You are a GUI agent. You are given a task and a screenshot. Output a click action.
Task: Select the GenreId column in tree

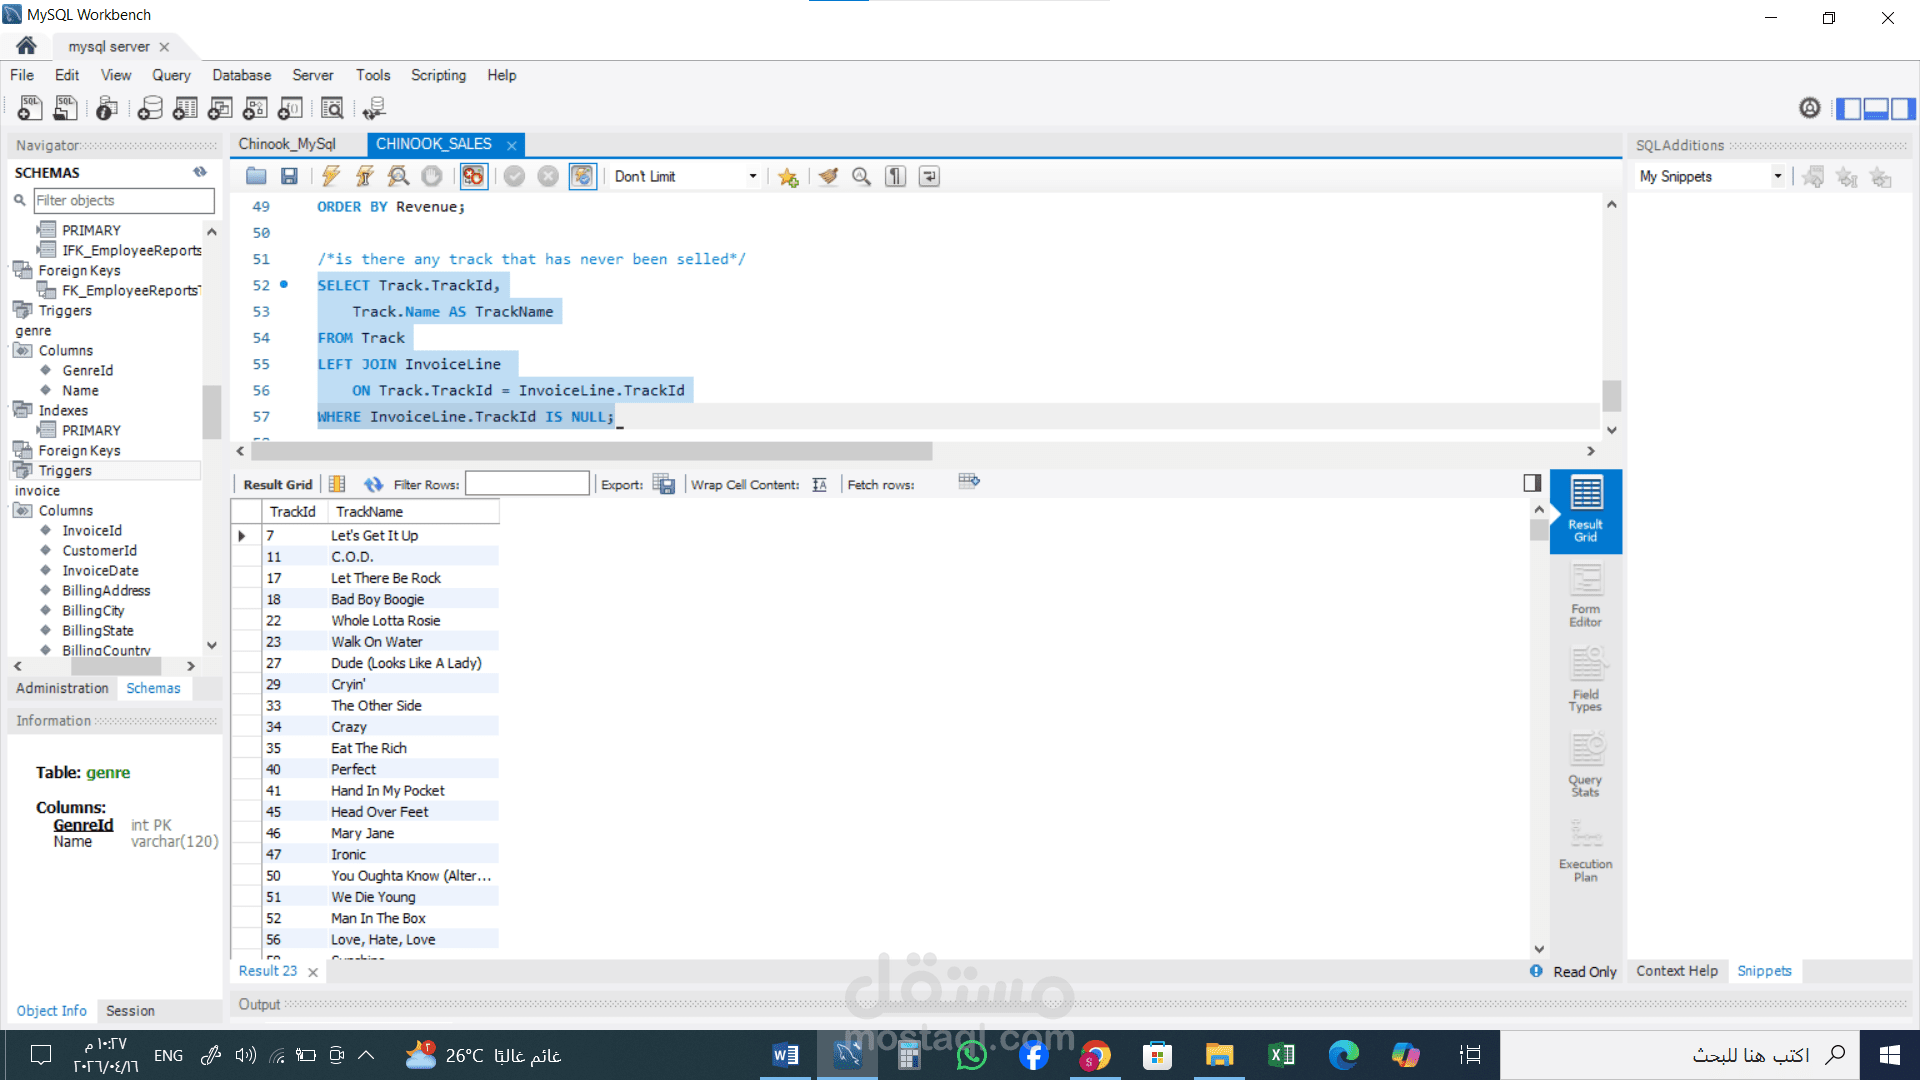pyautogui.click(x=88, y=371)
